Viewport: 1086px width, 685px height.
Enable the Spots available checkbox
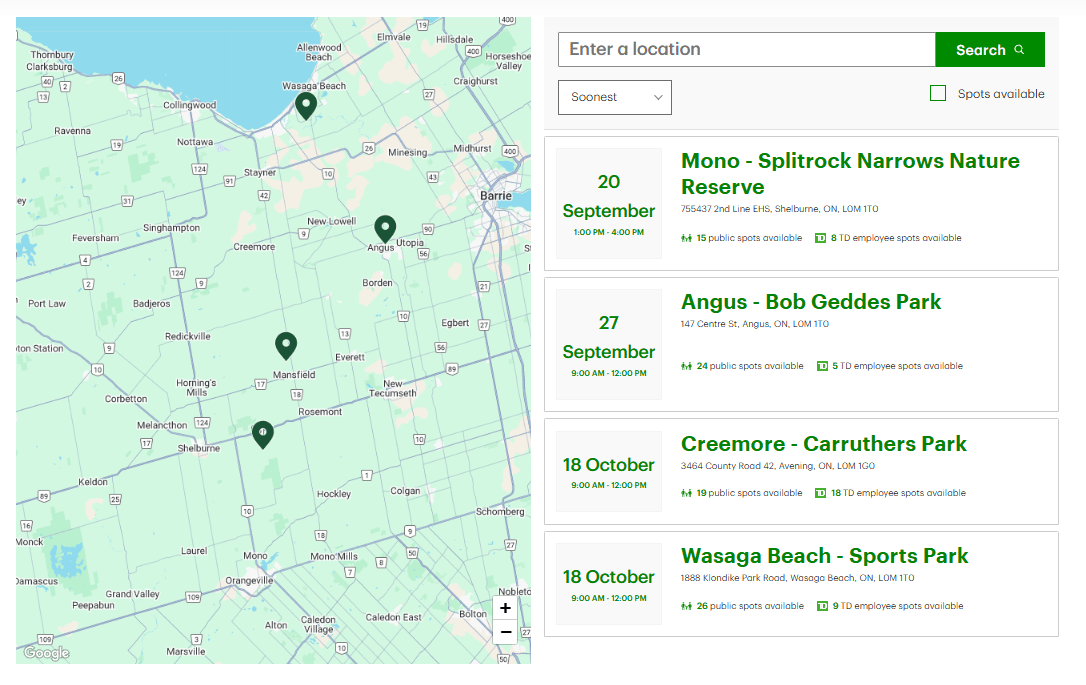coord(938,93)
